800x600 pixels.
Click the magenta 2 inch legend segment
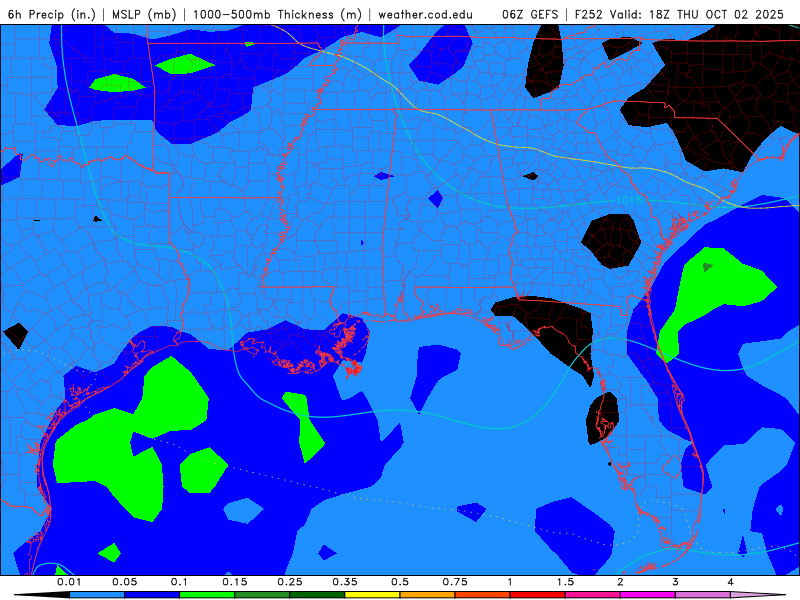(x=648, y=595)
